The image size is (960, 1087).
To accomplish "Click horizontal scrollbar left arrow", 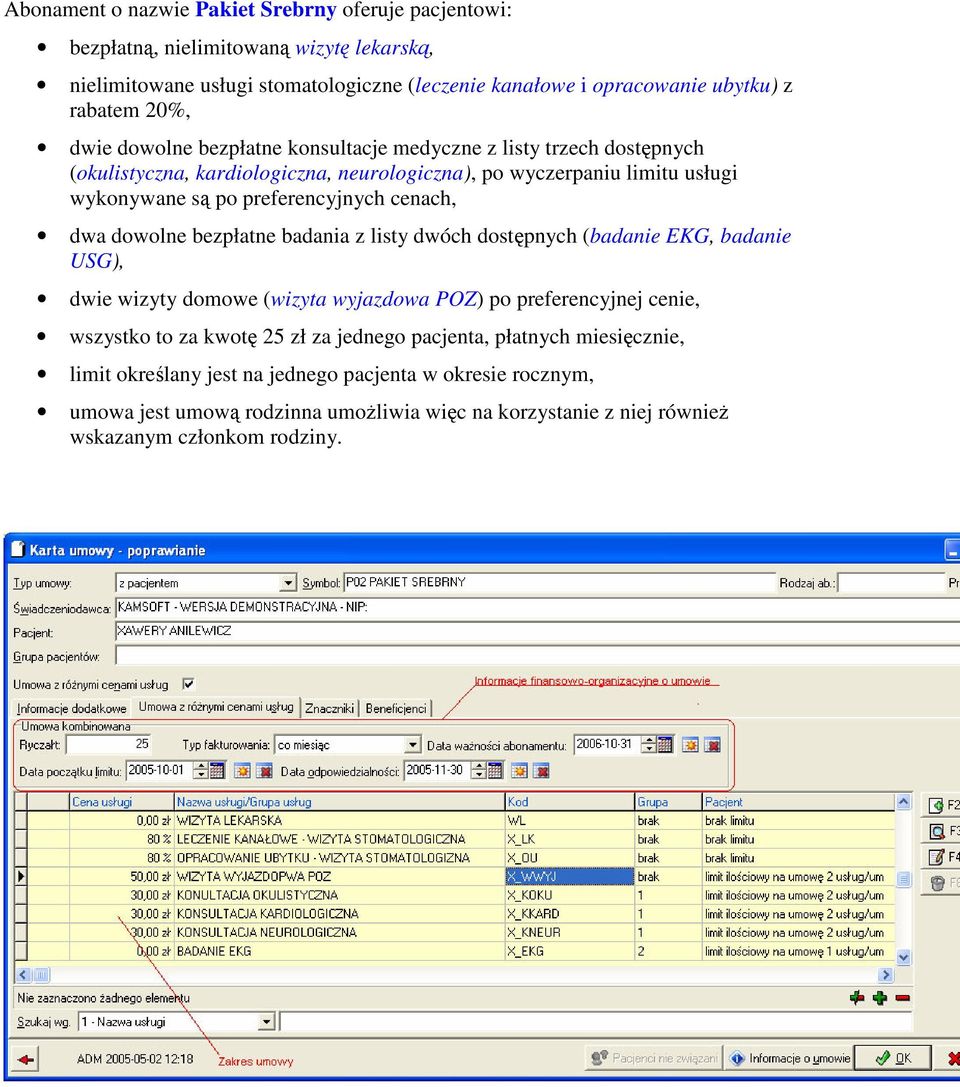I will coord(23,975).
